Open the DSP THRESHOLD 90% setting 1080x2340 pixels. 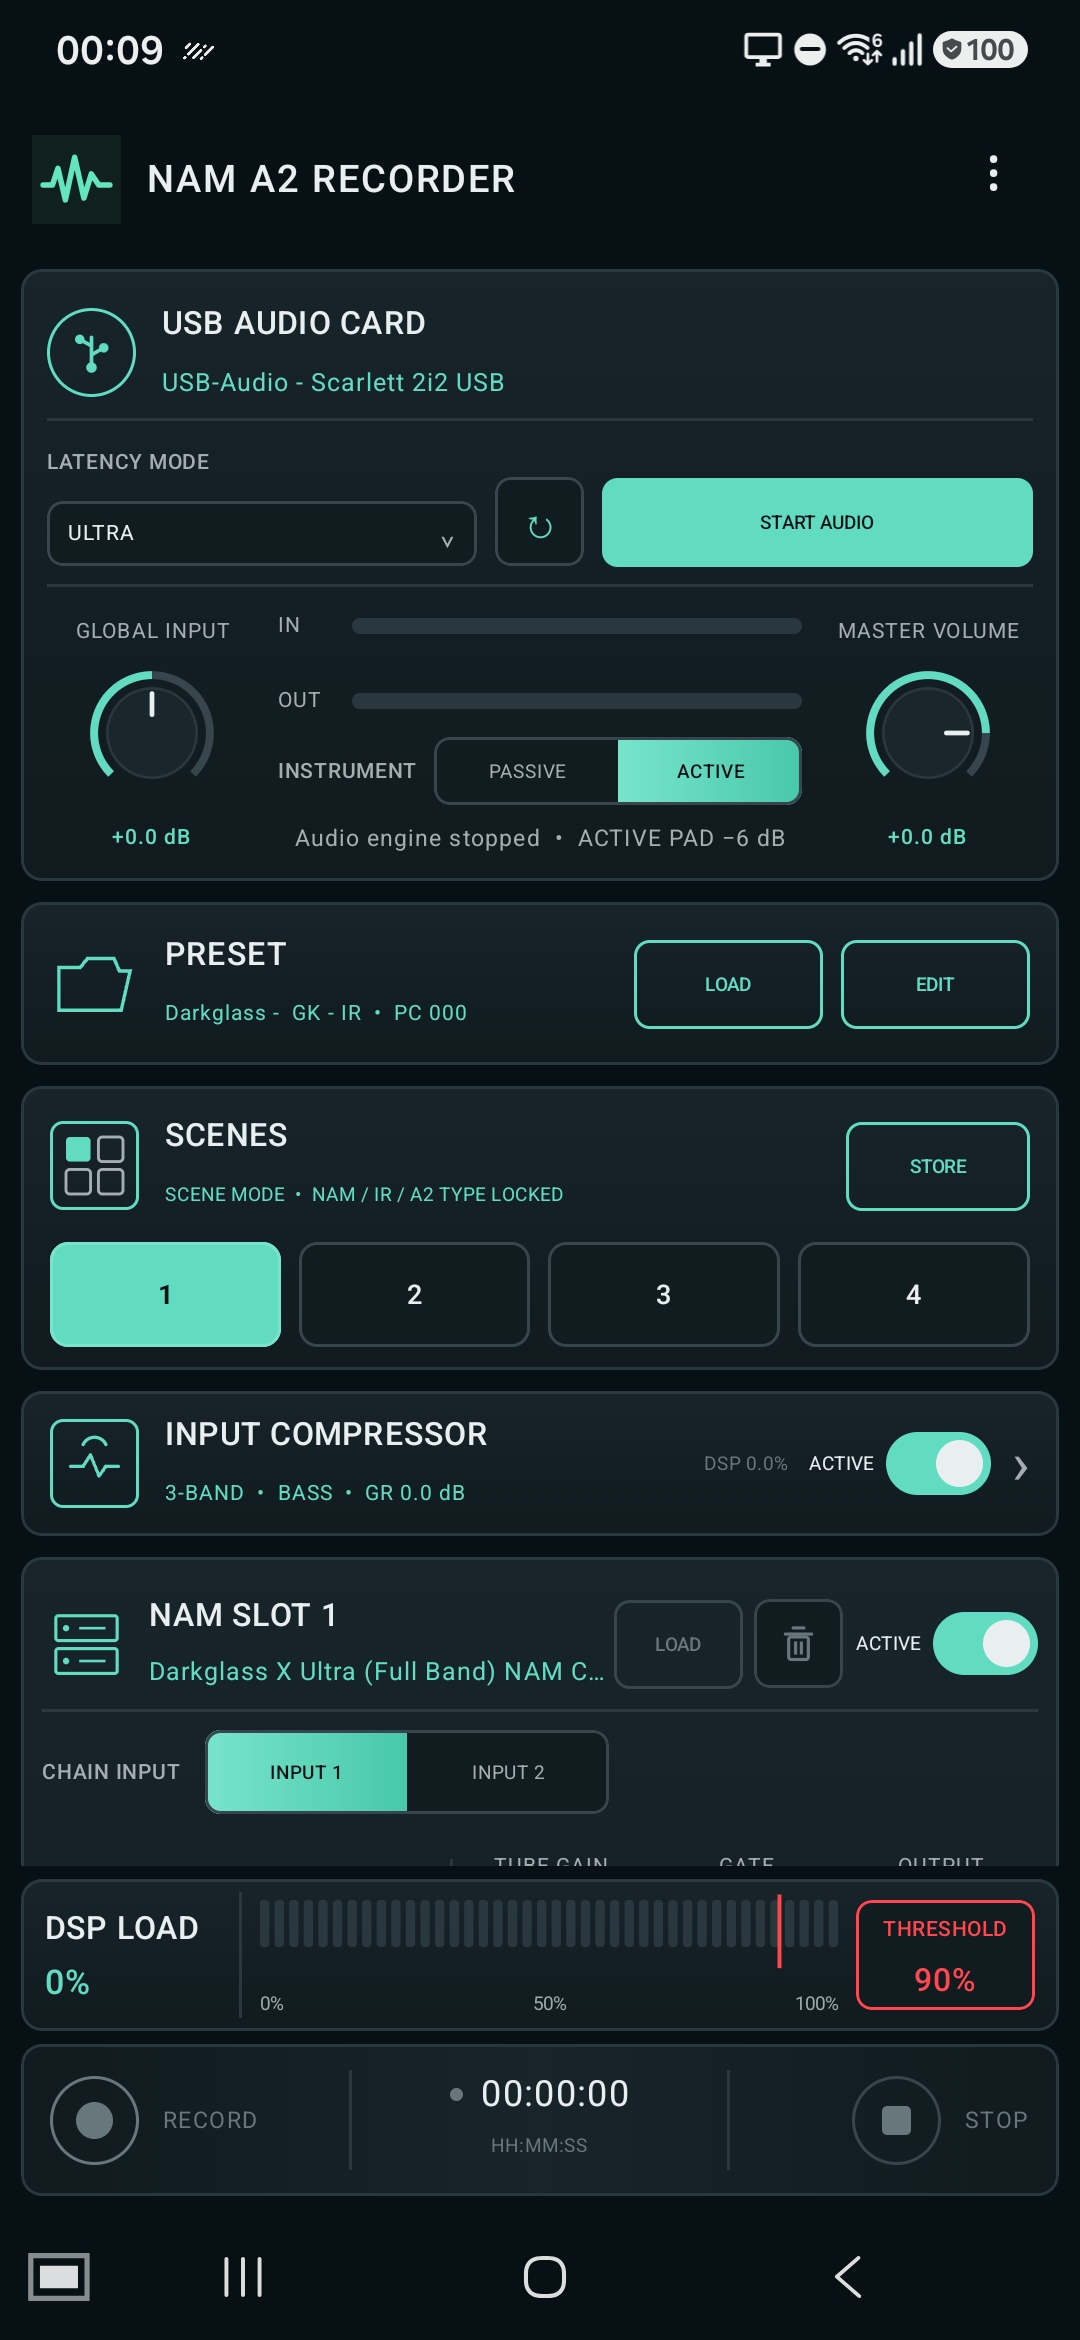(x=945, y=1954)
